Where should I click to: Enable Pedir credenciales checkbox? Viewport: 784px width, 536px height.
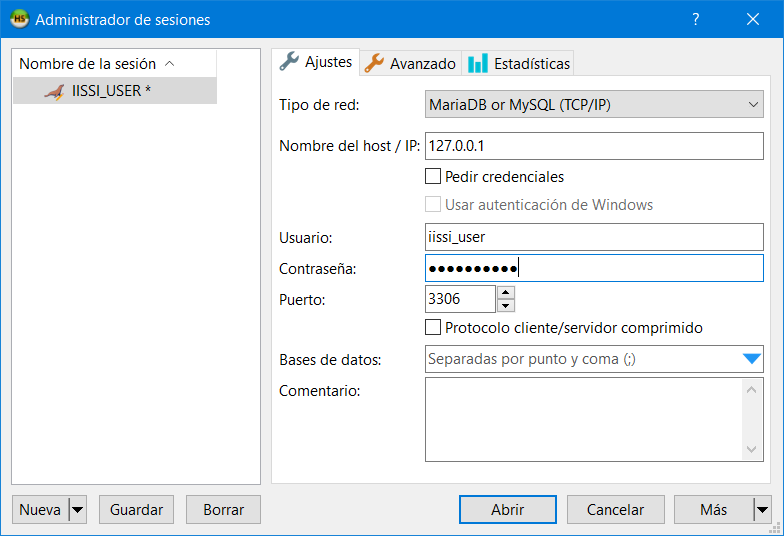(x=433, y=176)
